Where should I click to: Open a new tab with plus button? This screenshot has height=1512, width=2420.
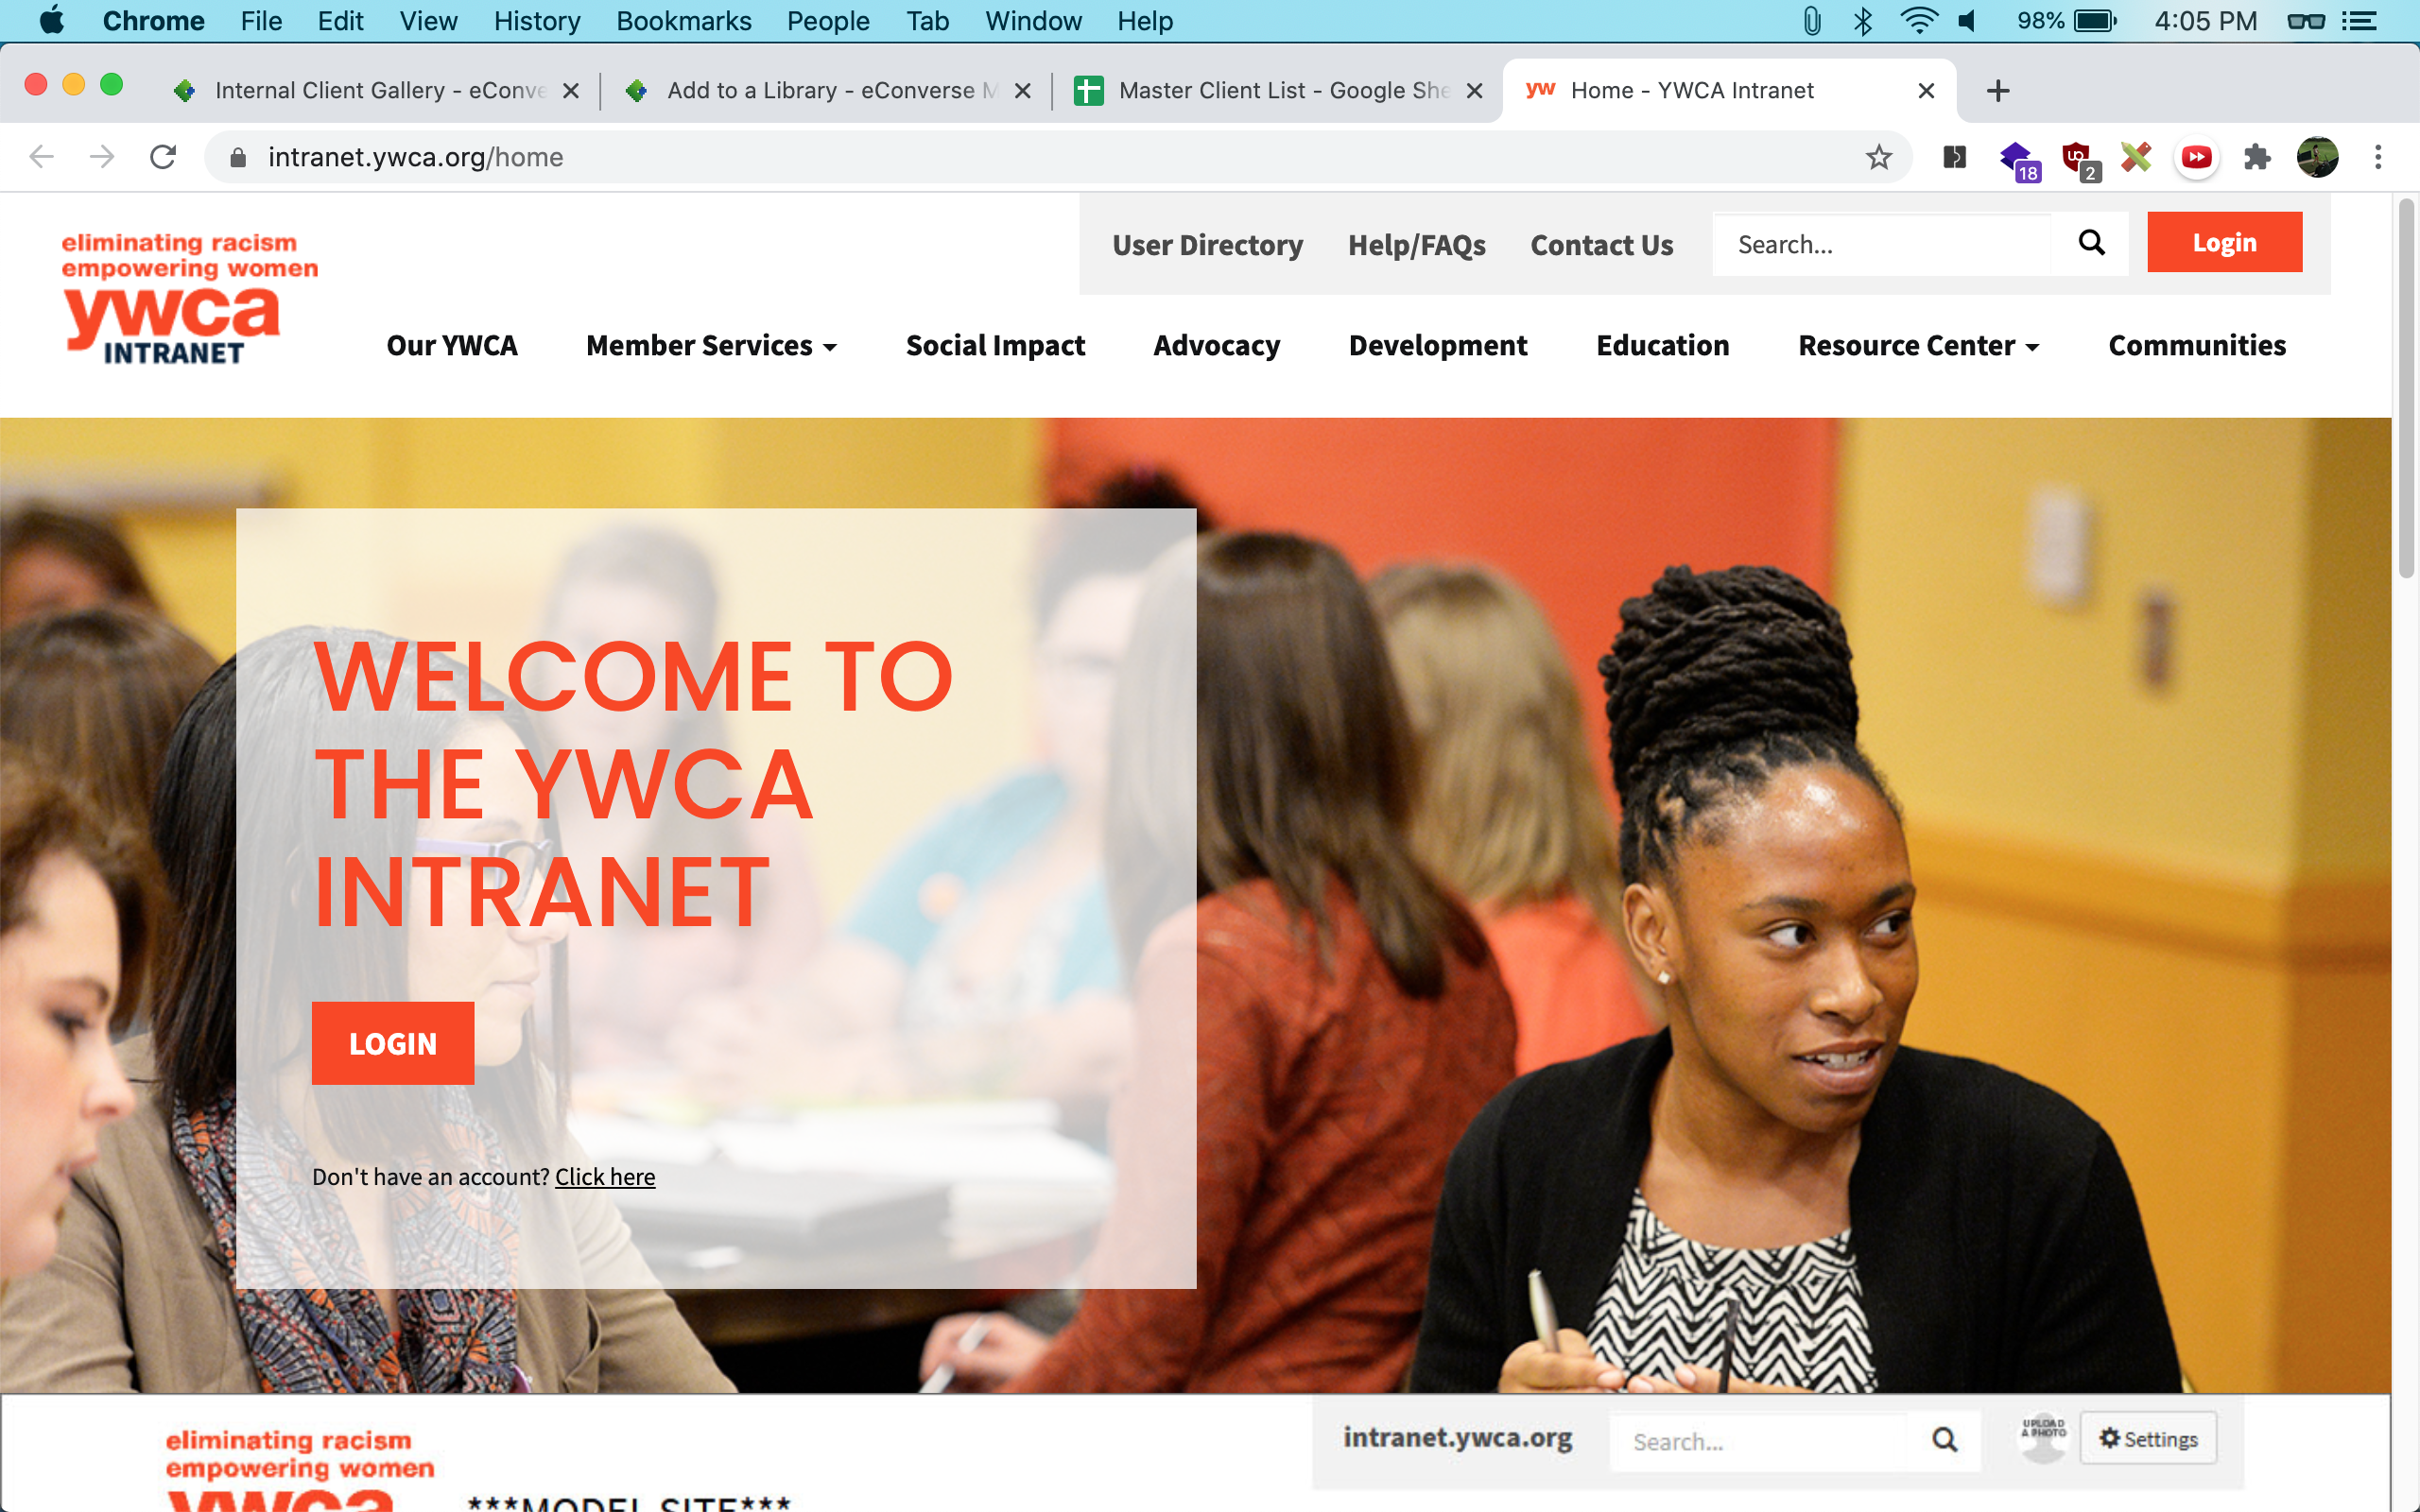point(1997,91)
